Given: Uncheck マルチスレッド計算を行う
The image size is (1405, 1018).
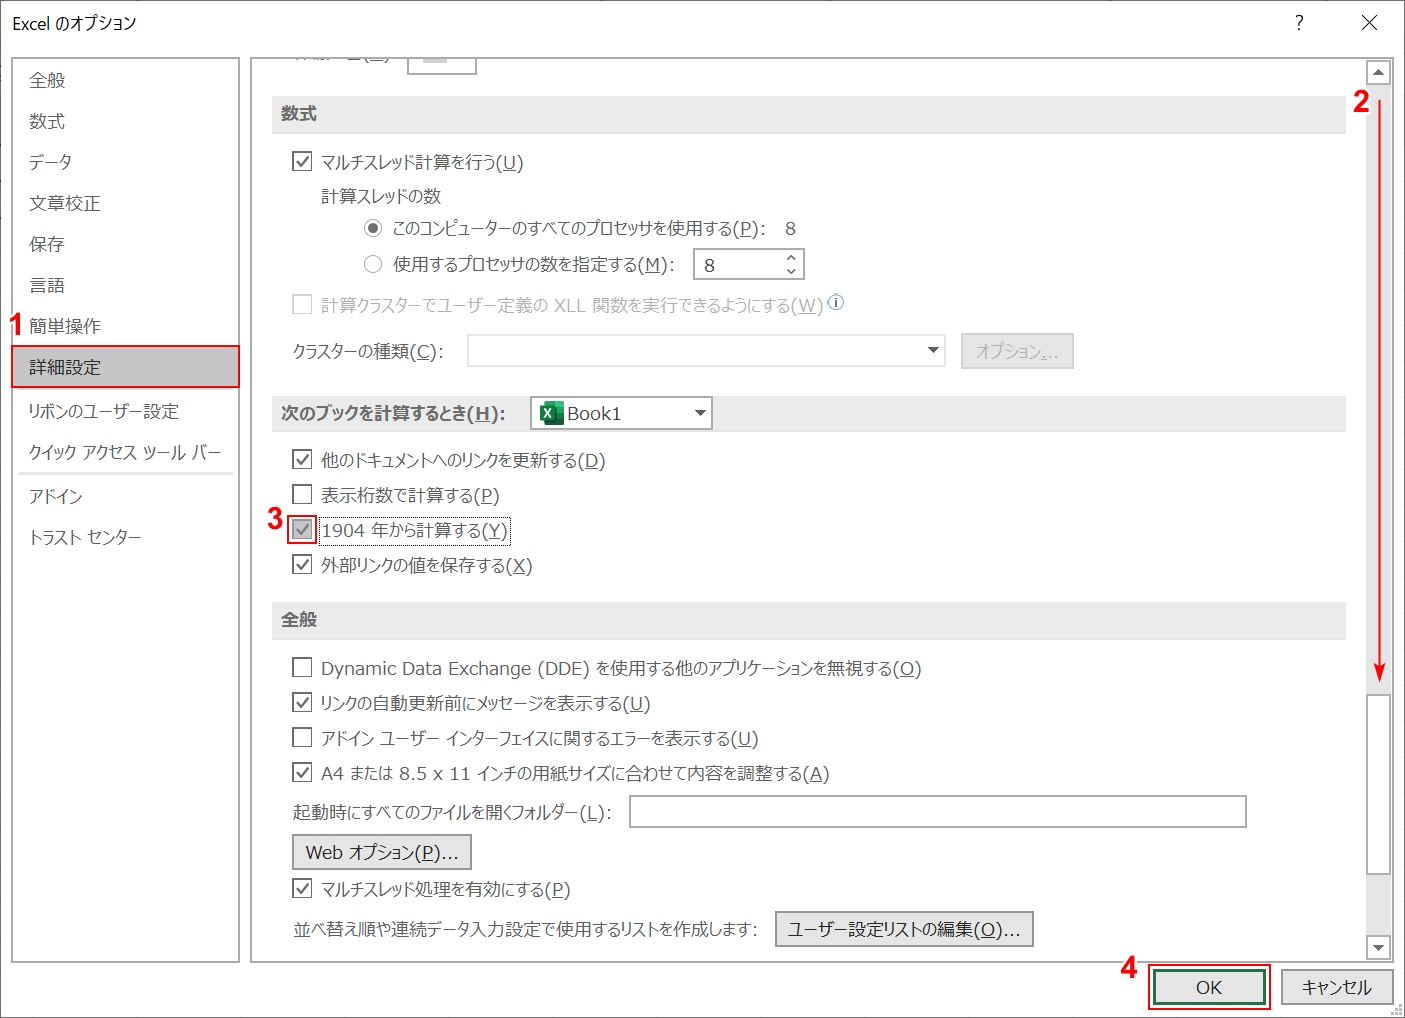Looking at the screenshot, I should (x=302, y=161).
